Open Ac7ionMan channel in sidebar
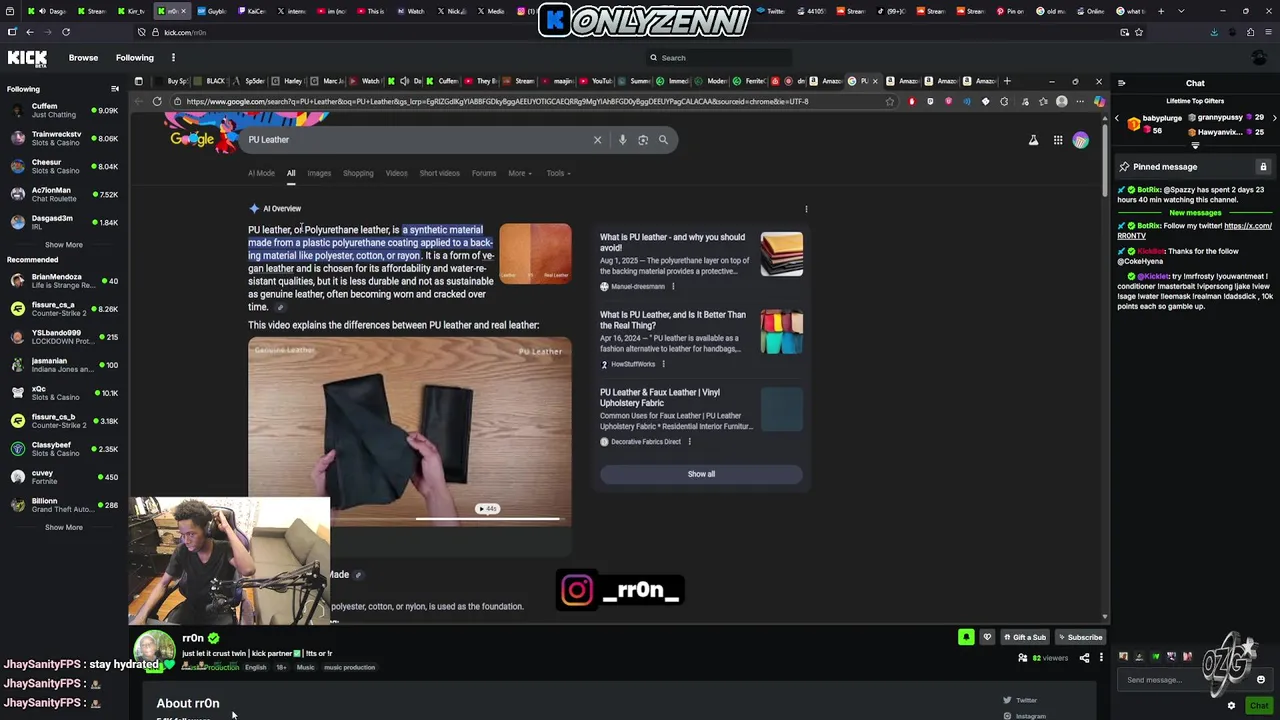This screenshot has height=720, width=1280. [62, 194]
